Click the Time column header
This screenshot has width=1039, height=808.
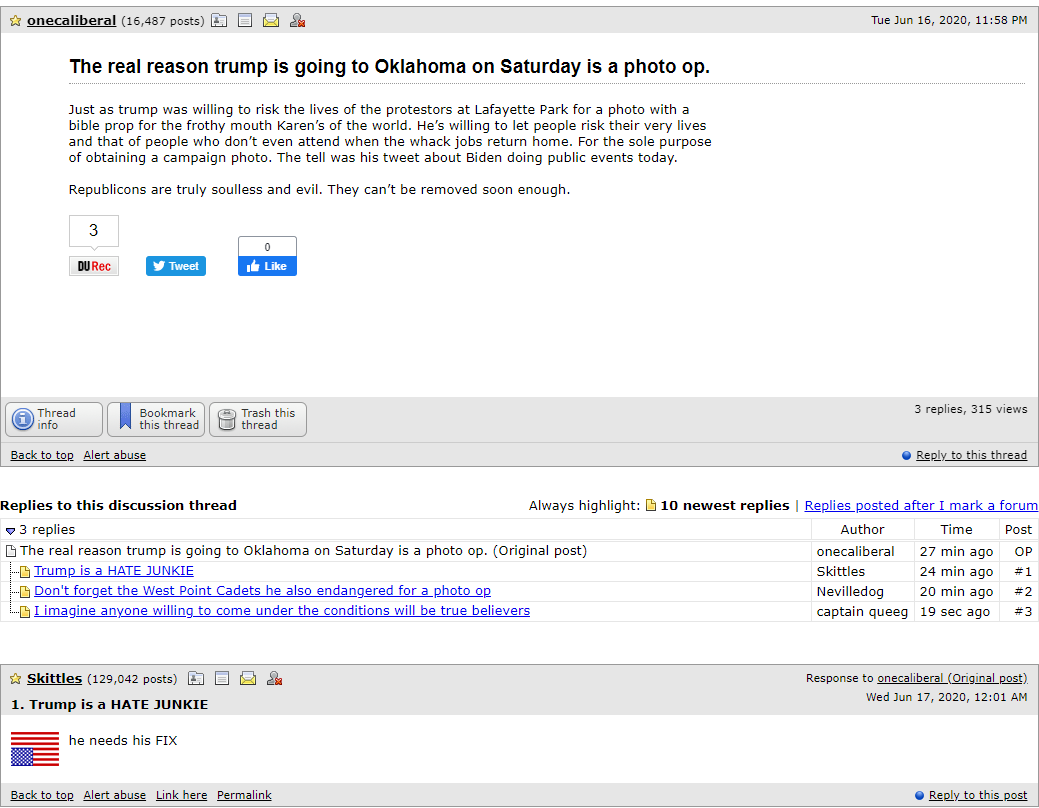tap(956, 530)
